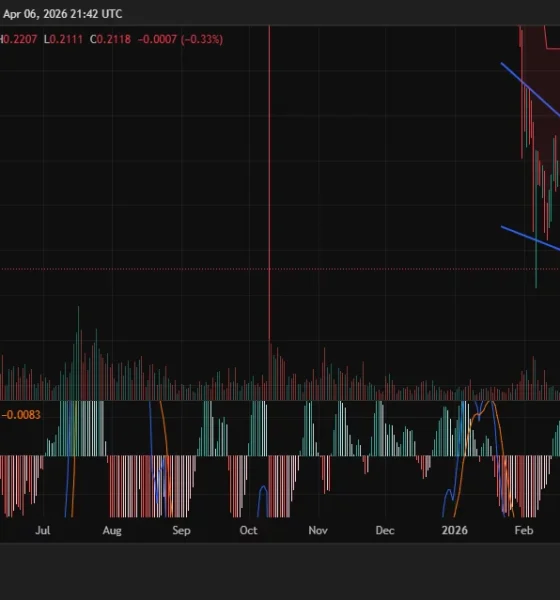Select the close value C0.2118
560x600 pixels.
click(x=110, y=39)
